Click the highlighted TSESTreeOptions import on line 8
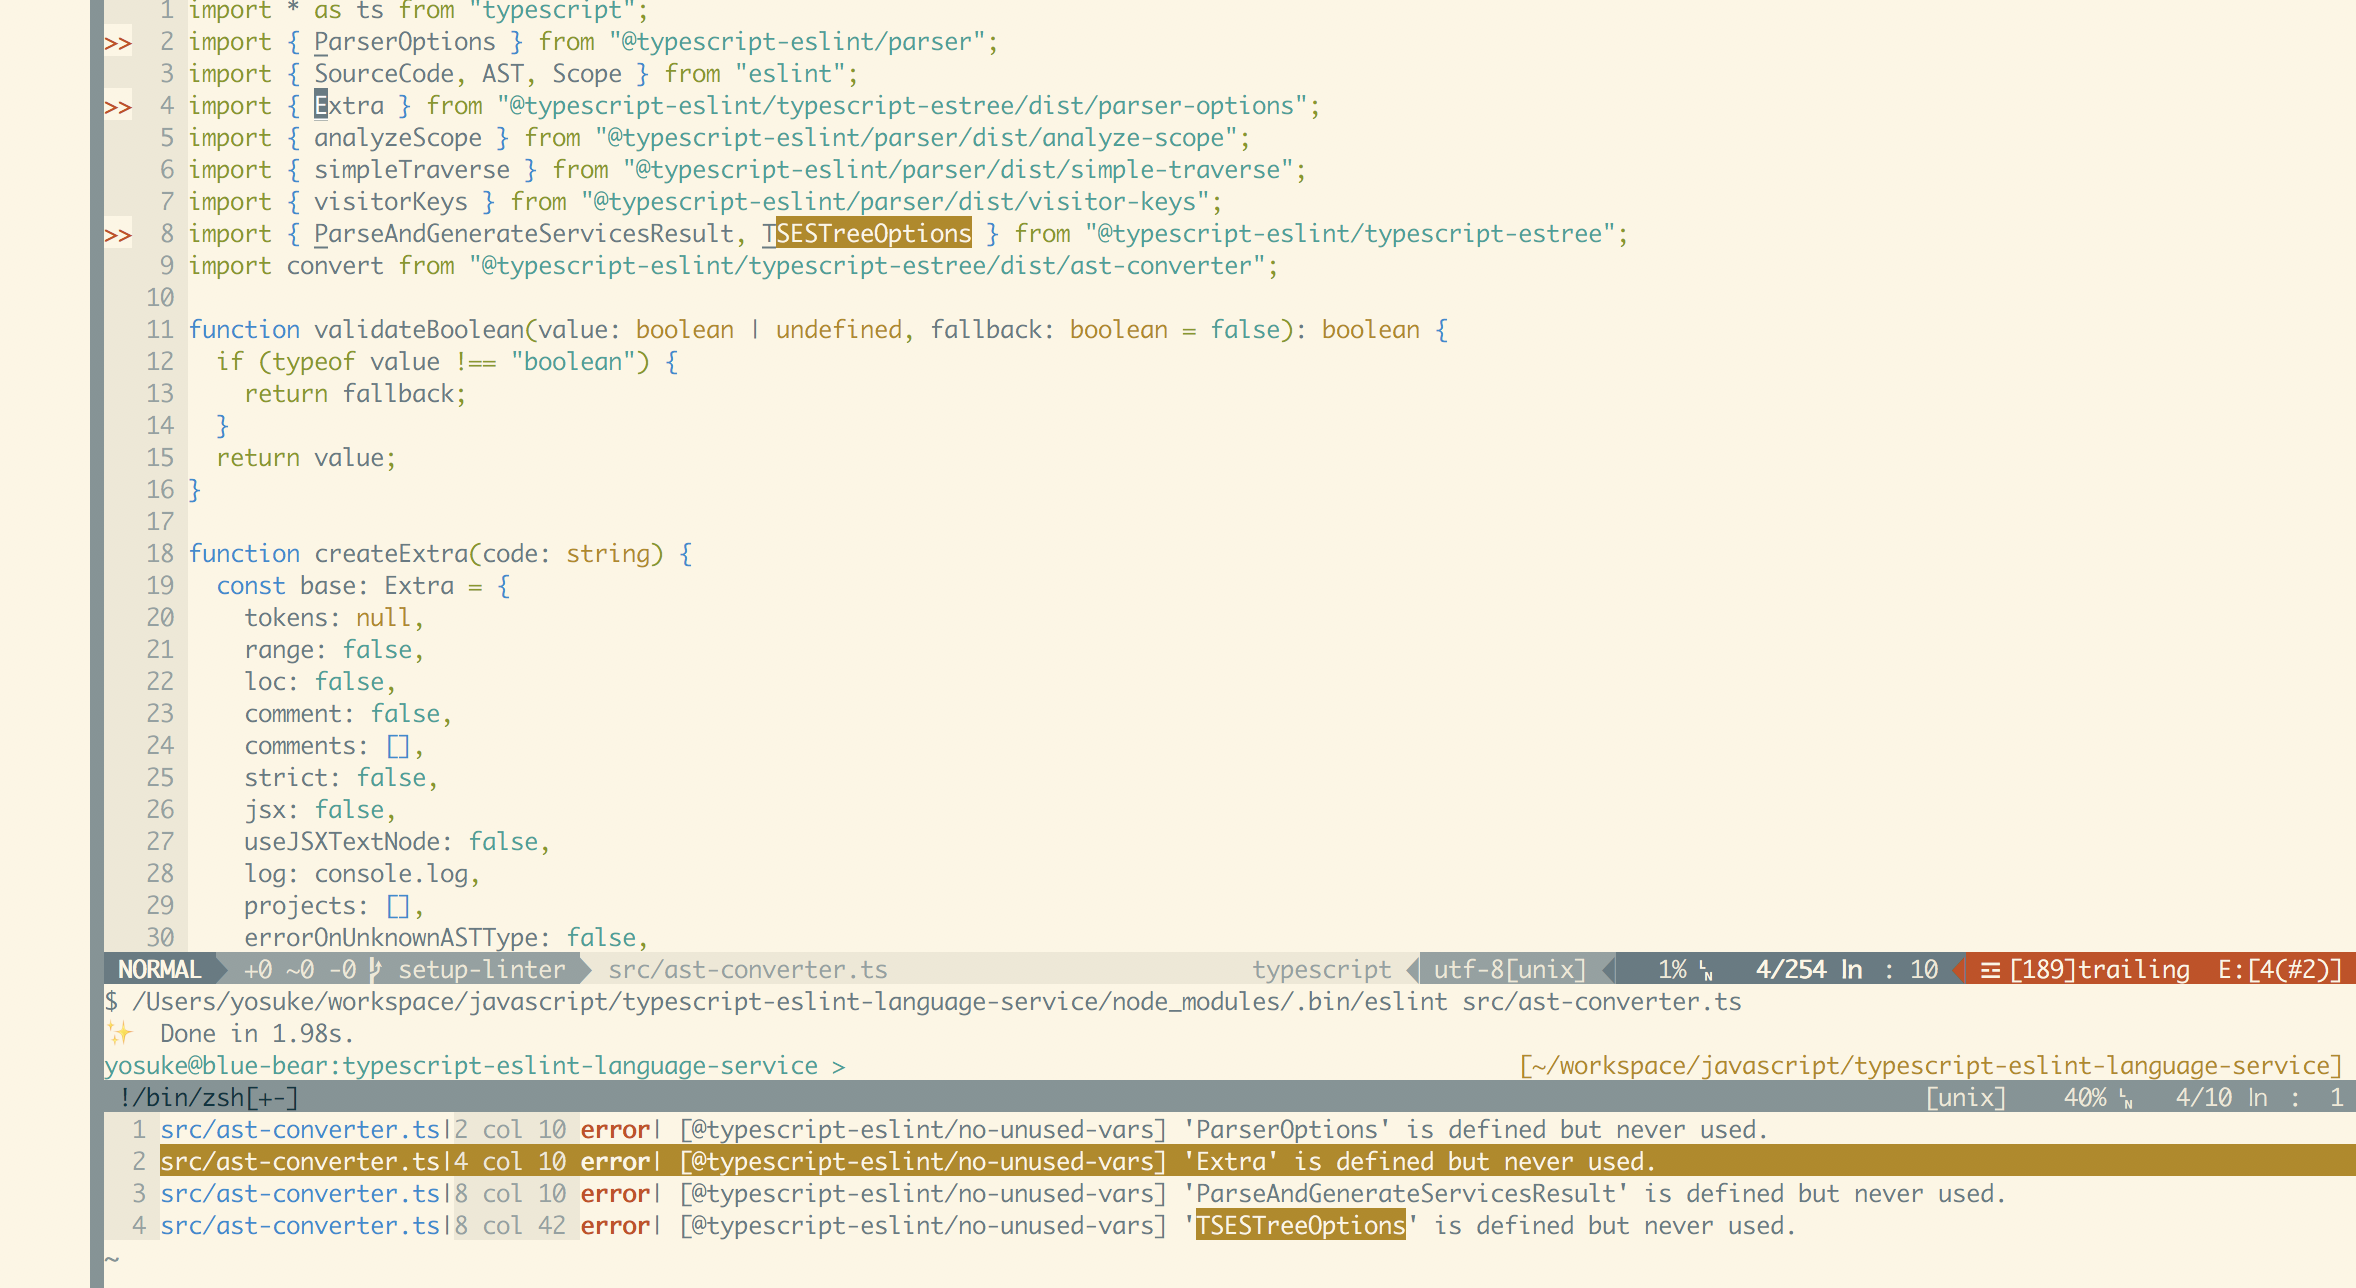This screenshot has height=1288, width=2356. pyautogui.click(x=873, y=233)
